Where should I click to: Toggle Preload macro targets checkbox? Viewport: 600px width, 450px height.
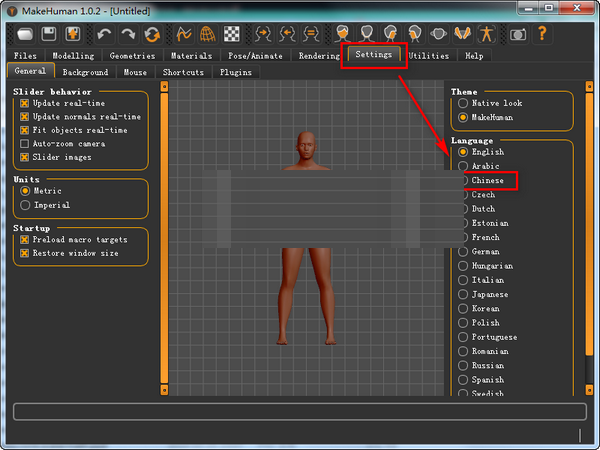coord(24,240)
